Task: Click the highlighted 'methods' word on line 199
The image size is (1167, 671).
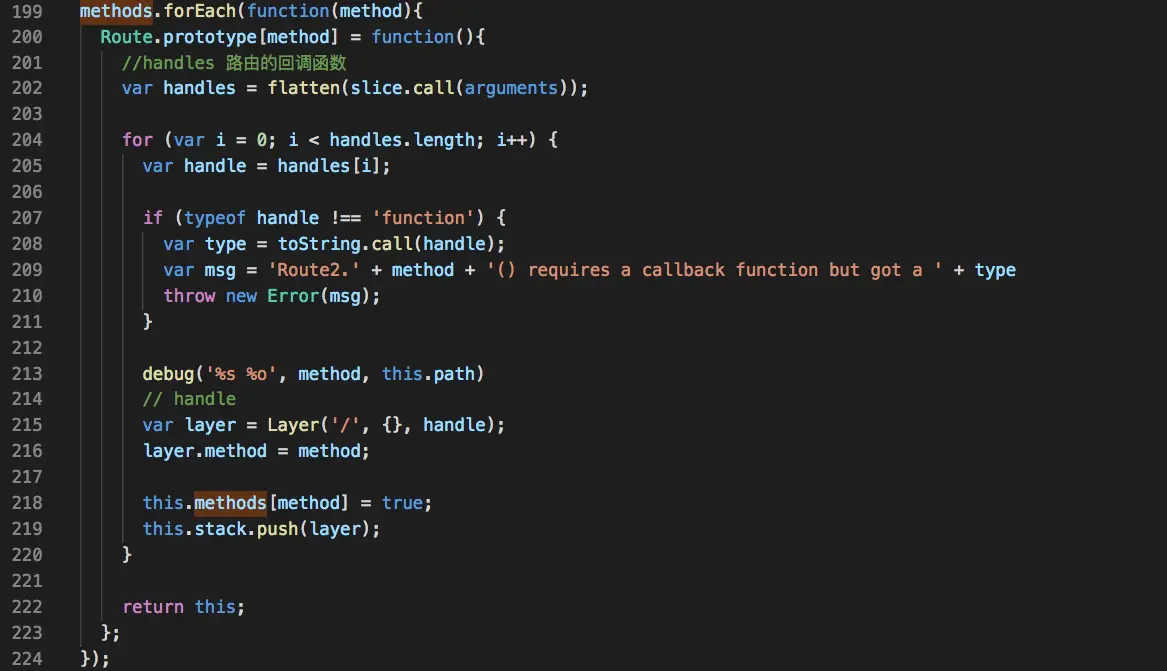Action: [x=116, y=11]
